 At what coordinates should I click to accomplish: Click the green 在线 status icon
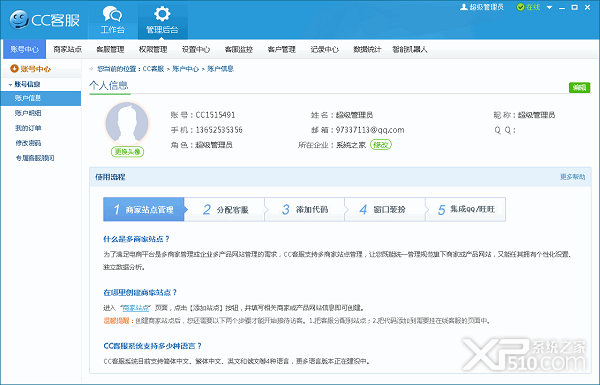click(x=520, y=7)
